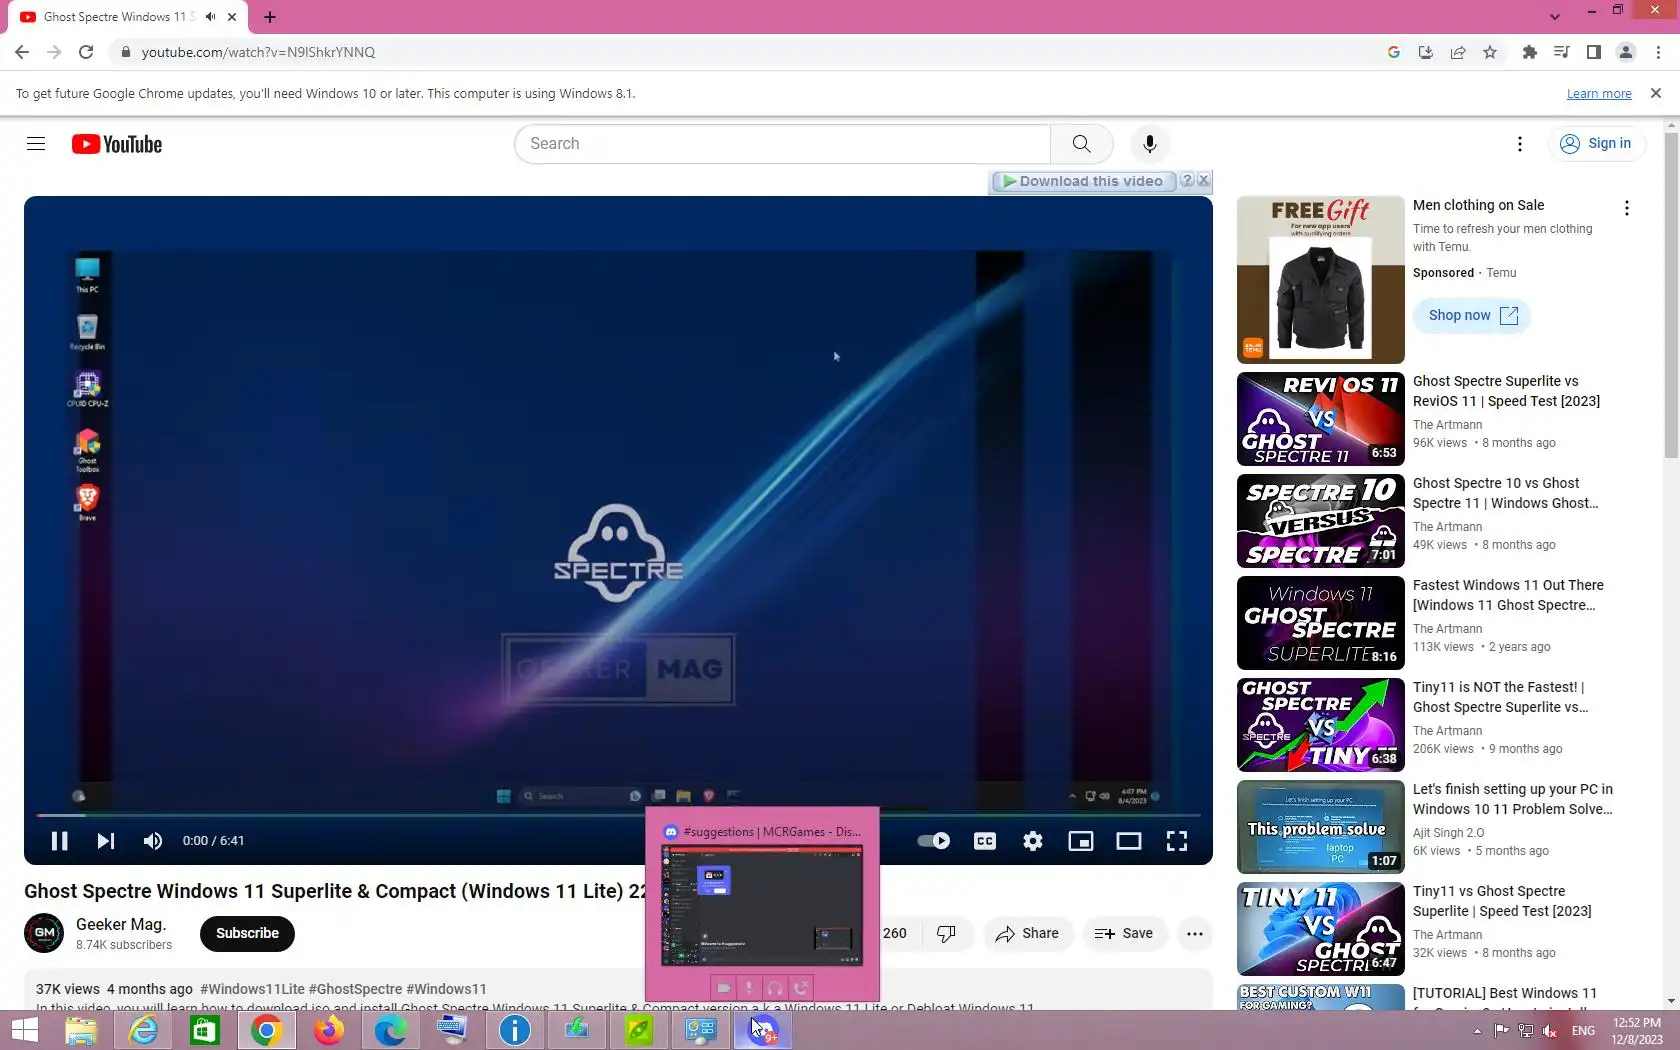Image resolution: width=1680 pixels, height=1050 pixels.
Task: Click the search magnifier button
Action: [1081, 144]
